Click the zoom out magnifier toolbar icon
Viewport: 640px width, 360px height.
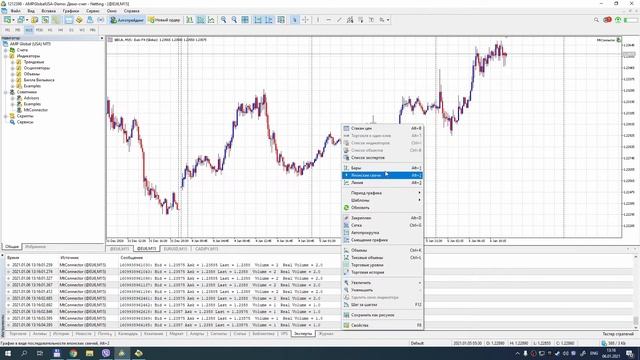234,20
